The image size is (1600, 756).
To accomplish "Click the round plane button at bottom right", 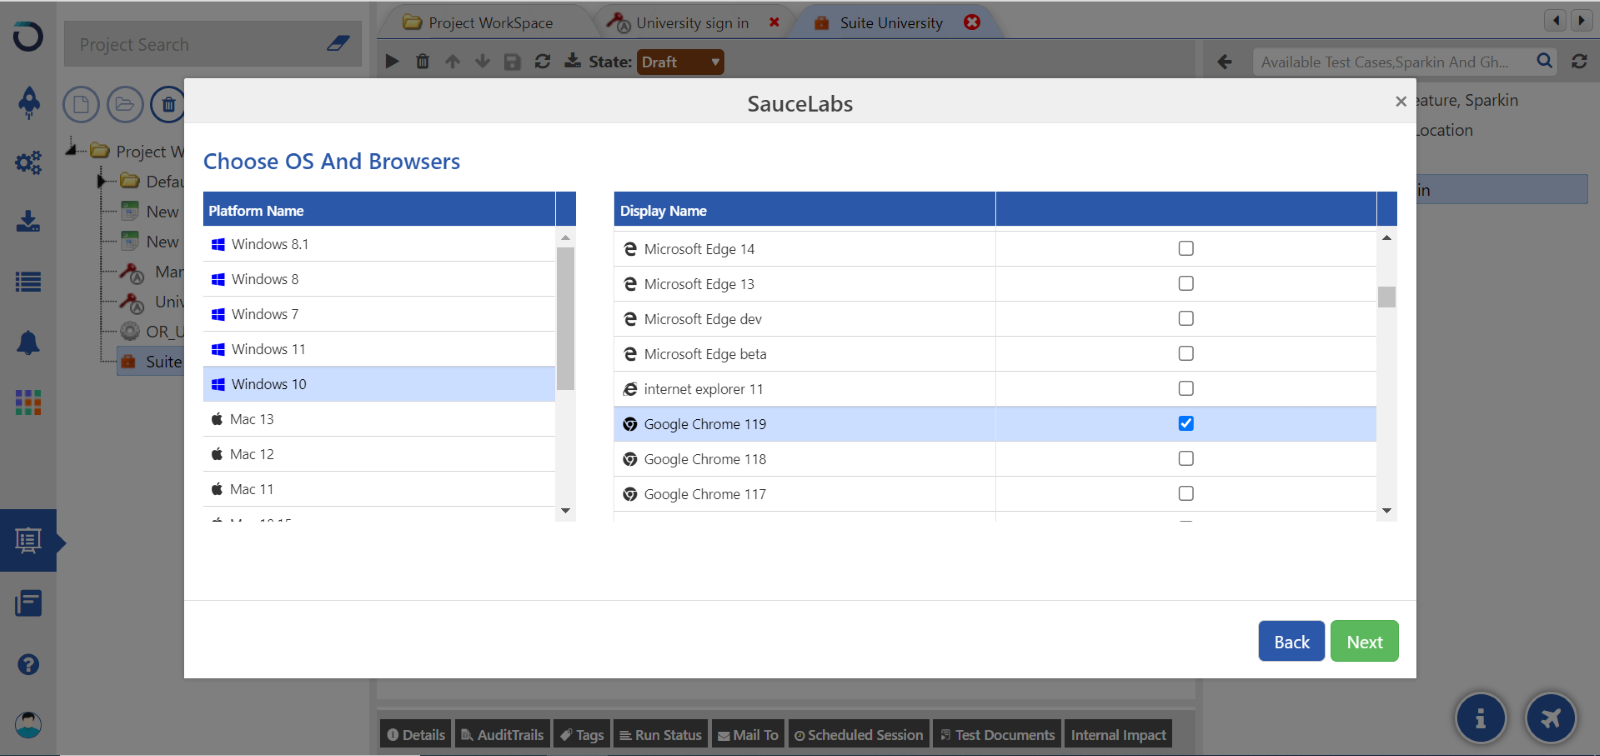I will tap(1551, 717).
